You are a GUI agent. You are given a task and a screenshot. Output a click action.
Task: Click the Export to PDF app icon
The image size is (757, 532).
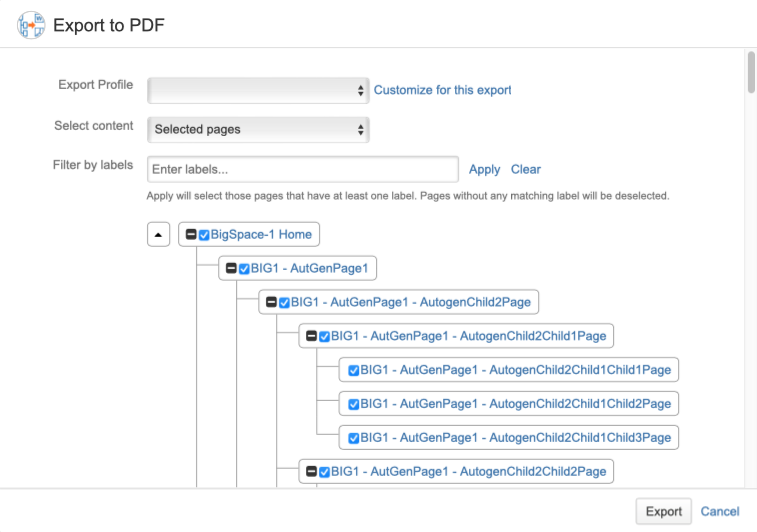pos(31,25)
